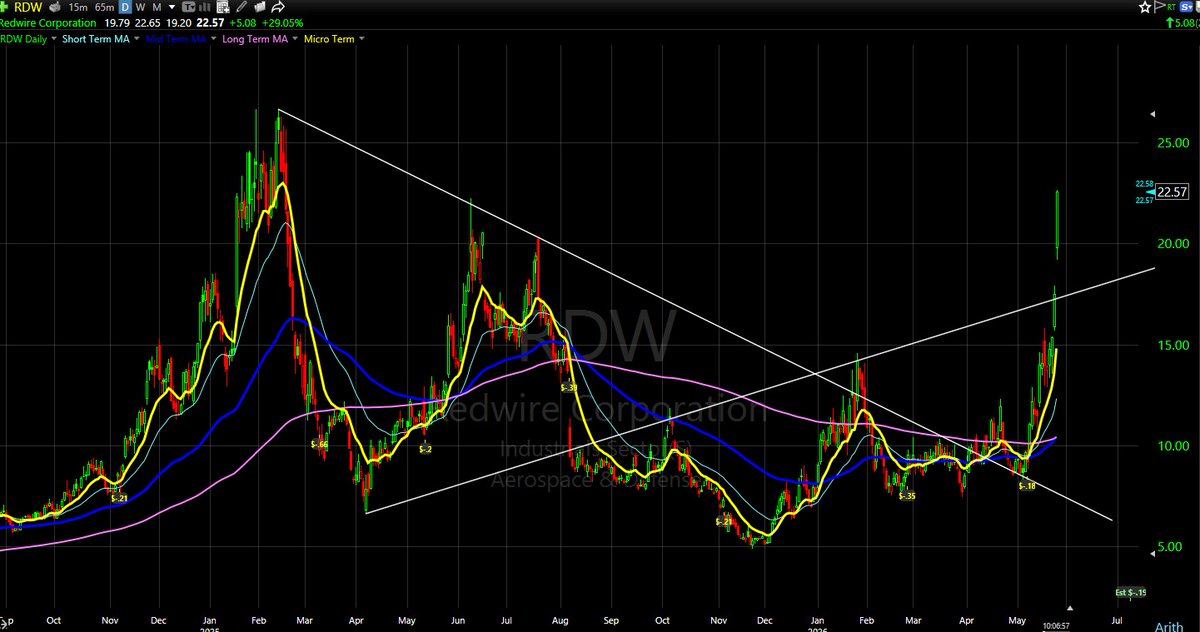This screenshot has width=1200, height=632.
Task: Expand the Mid Term MA menu
Action: (214, 39)
